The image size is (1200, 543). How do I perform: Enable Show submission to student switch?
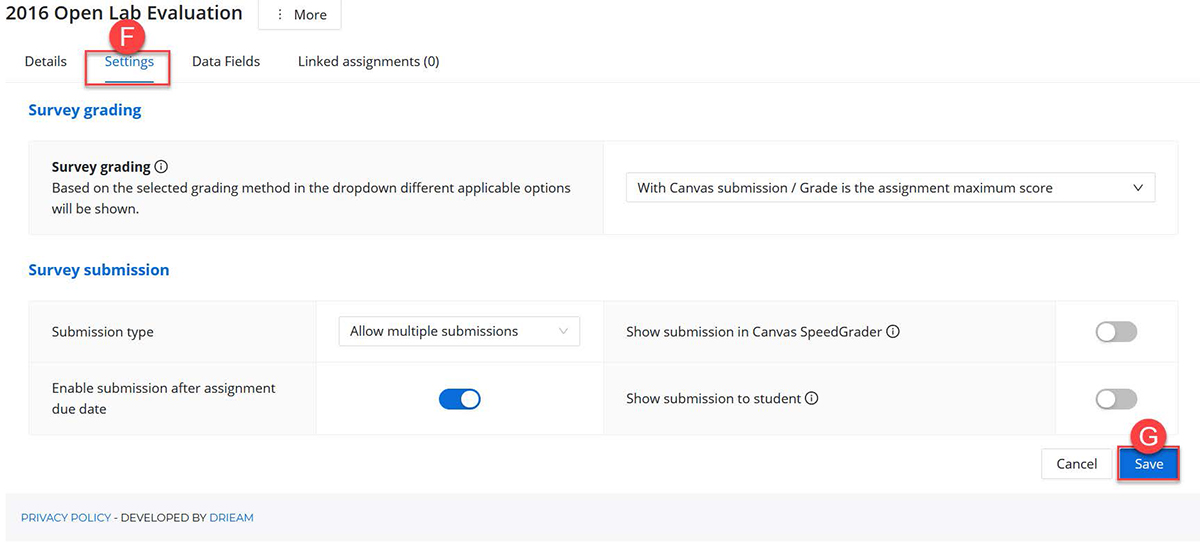tap(1116, 399)
